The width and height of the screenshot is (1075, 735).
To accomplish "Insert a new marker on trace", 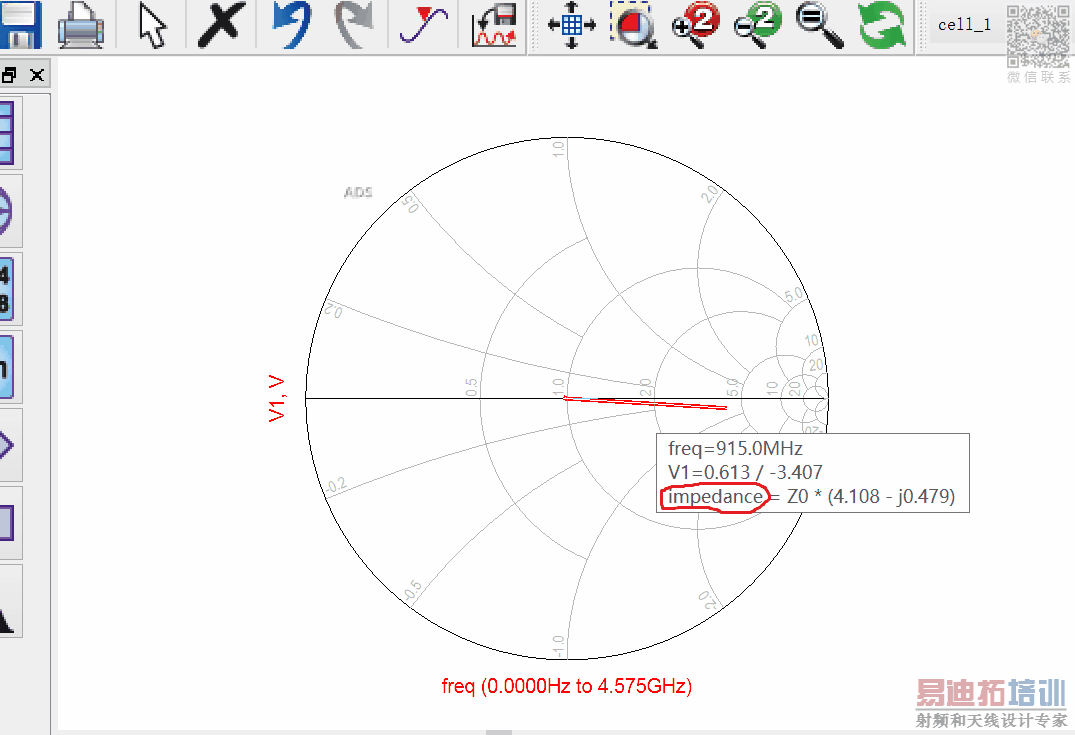I will click(424, 25).
